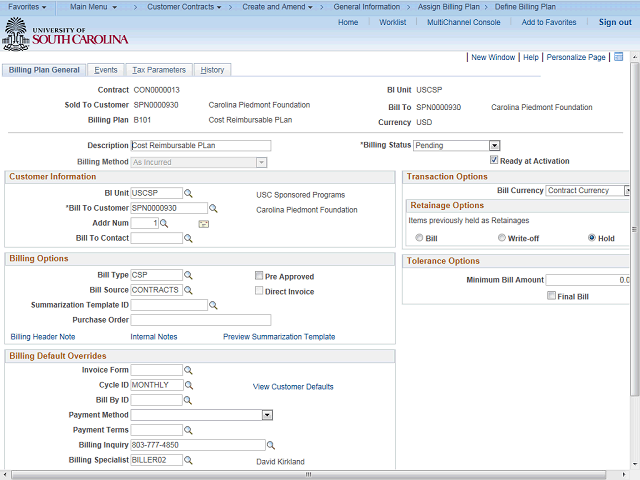This screenshot has height=480, width=640.
Task: Switch to the Events tab
Action: (106, 70)
